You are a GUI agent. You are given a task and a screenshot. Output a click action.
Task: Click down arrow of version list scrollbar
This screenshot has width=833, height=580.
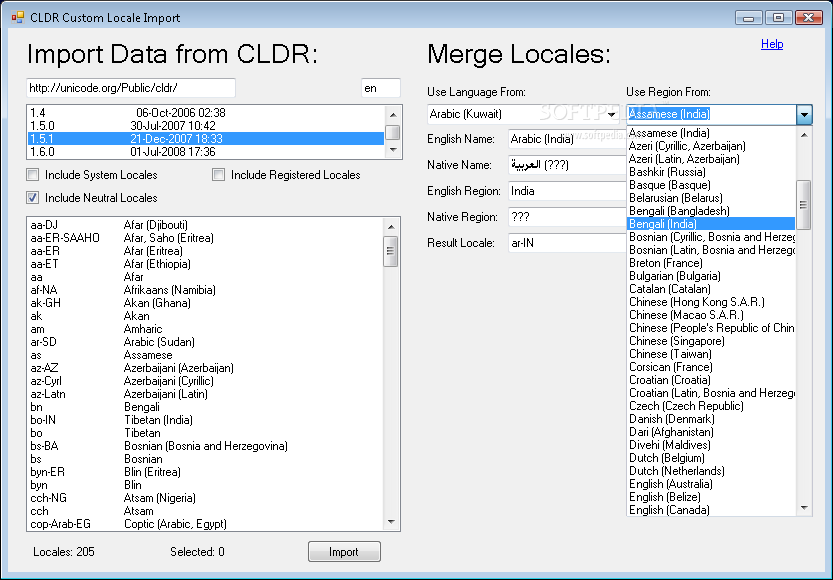(393, 150)
